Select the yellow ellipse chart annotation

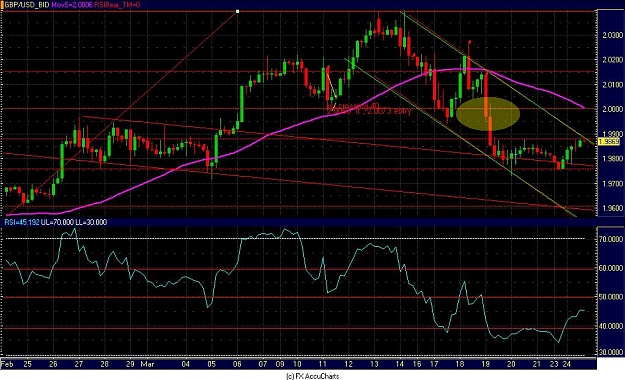[488, 114]
